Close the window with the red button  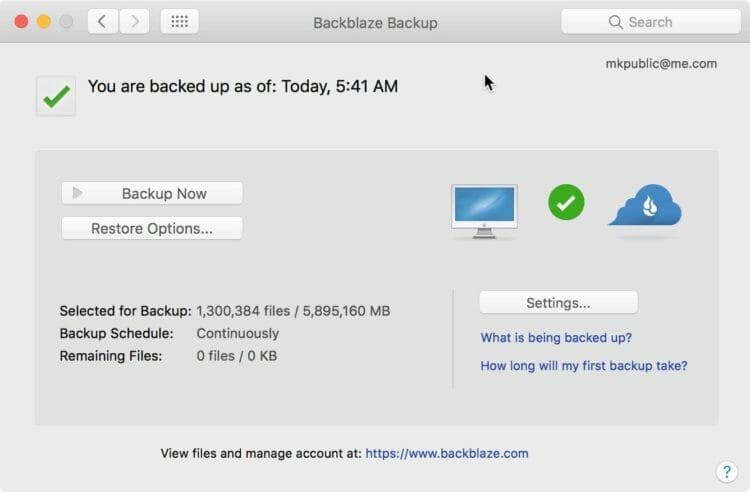click(x=21, y=22)
